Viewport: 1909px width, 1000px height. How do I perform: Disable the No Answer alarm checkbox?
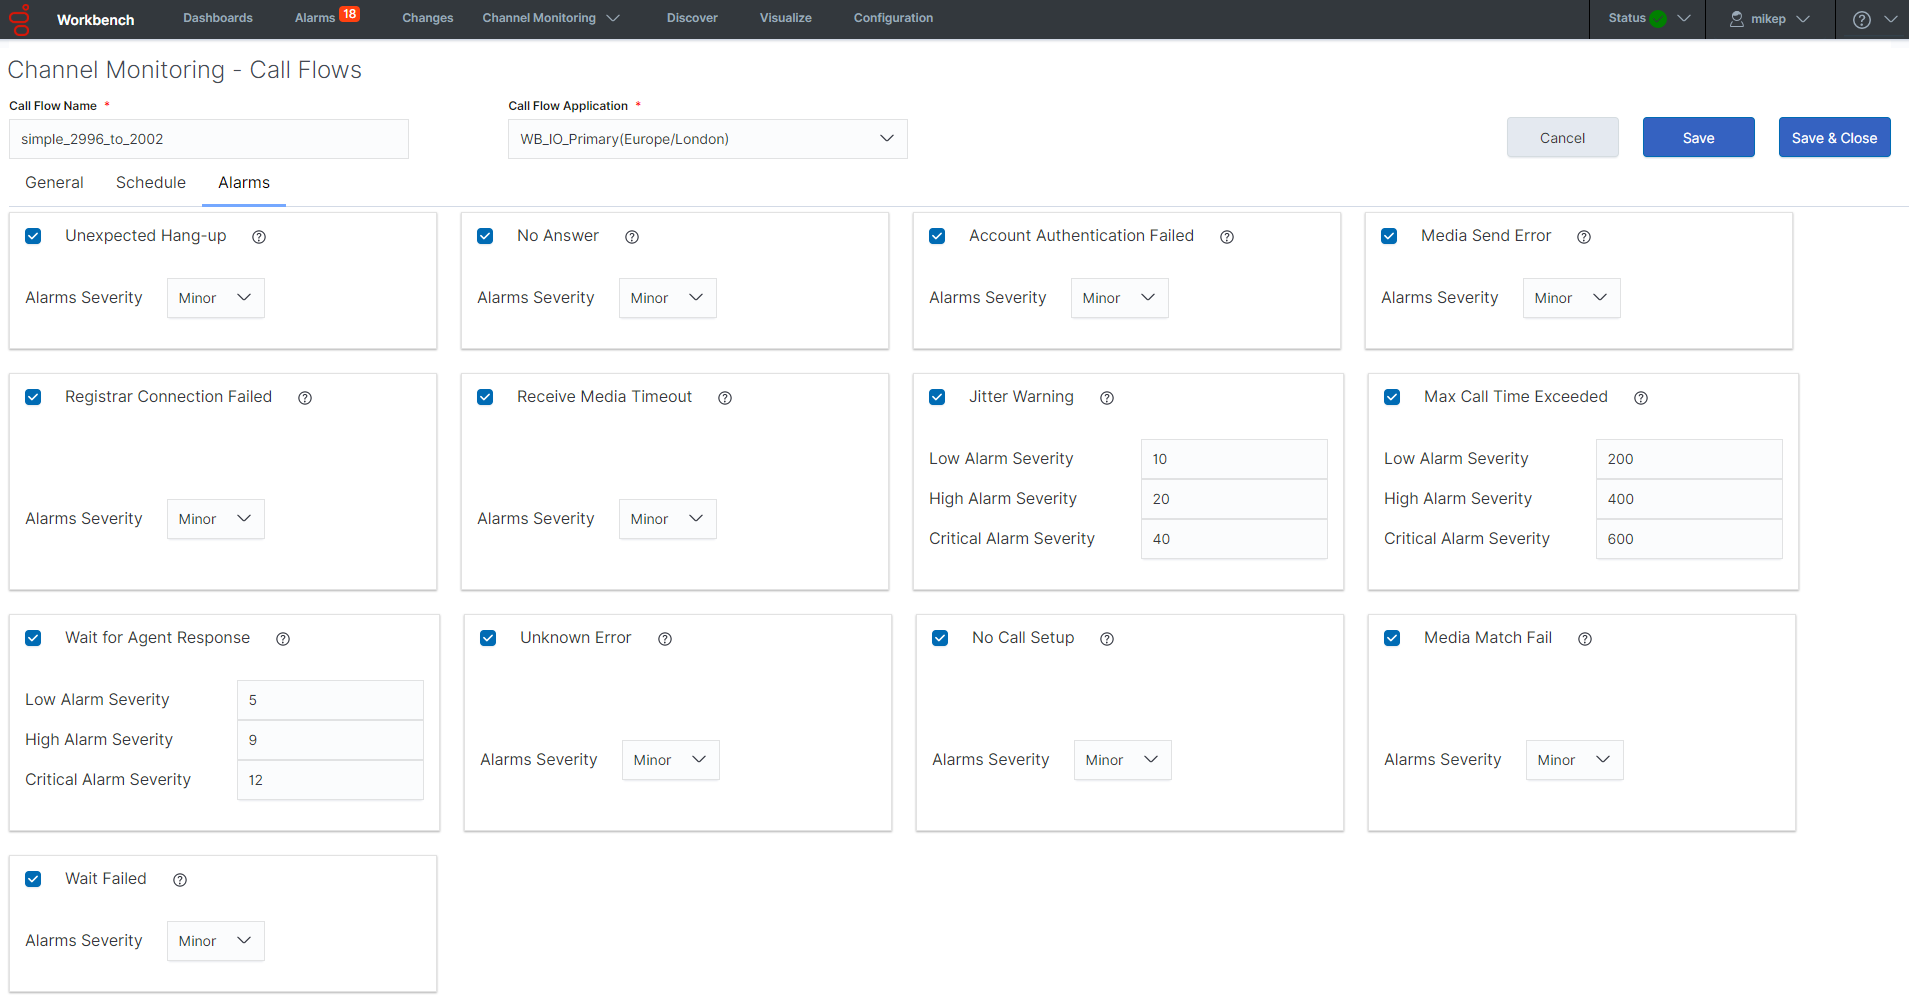[485, 236]
